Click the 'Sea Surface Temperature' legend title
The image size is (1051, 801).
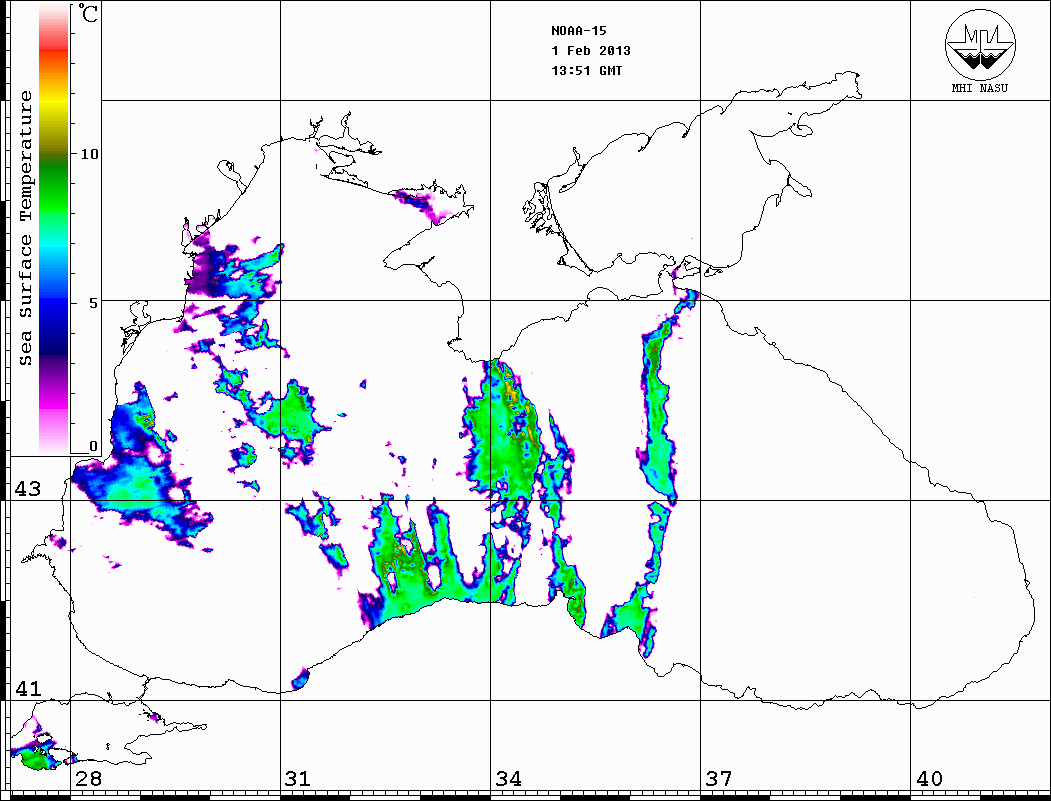[x=26, y=228]
